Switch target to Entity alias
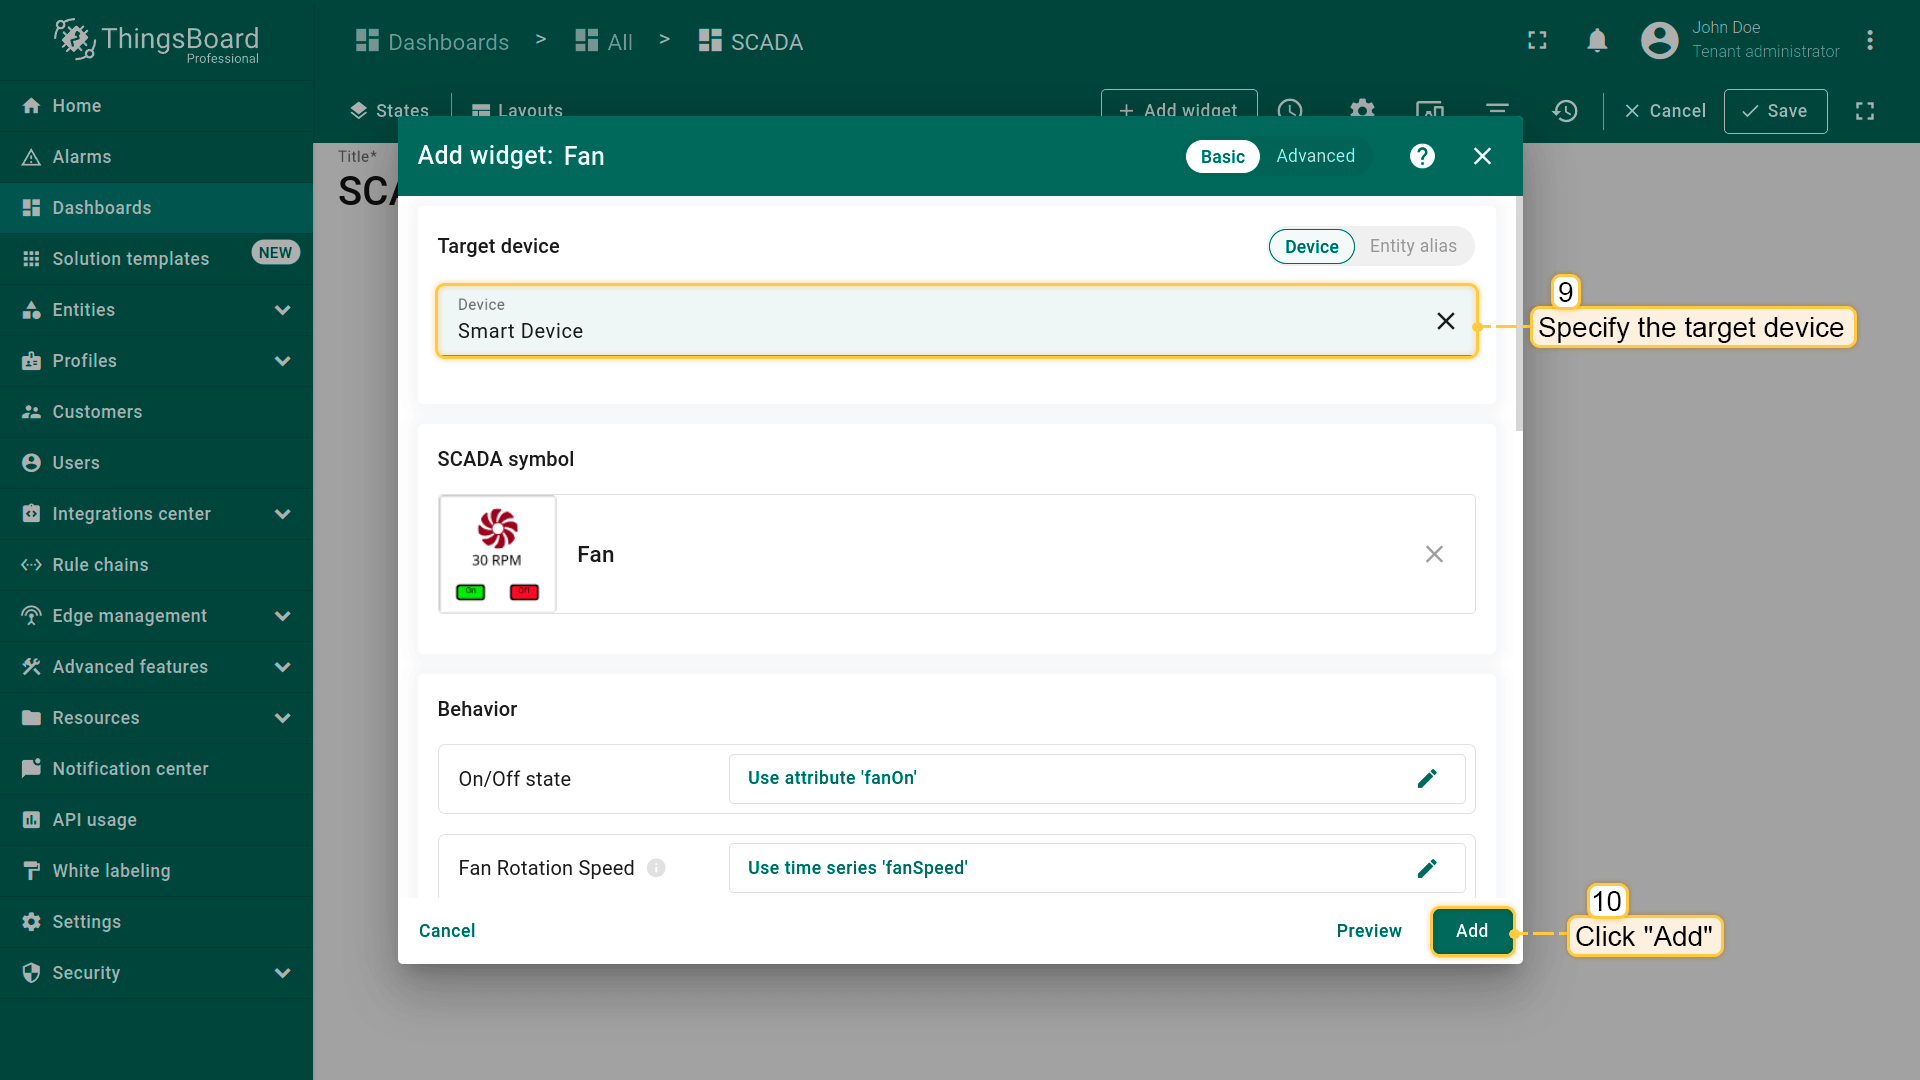Viewport: 1920px width, 1080px height. [x=1412, y=247]
